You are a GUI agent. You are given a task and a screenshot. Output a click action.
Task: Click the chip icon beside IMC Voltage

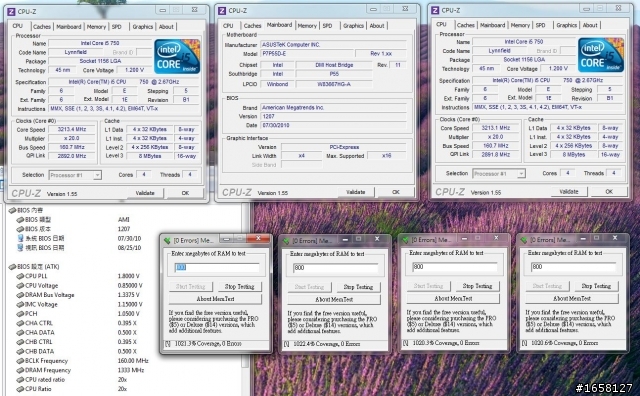pyautogui.click(x=20, y=305)
